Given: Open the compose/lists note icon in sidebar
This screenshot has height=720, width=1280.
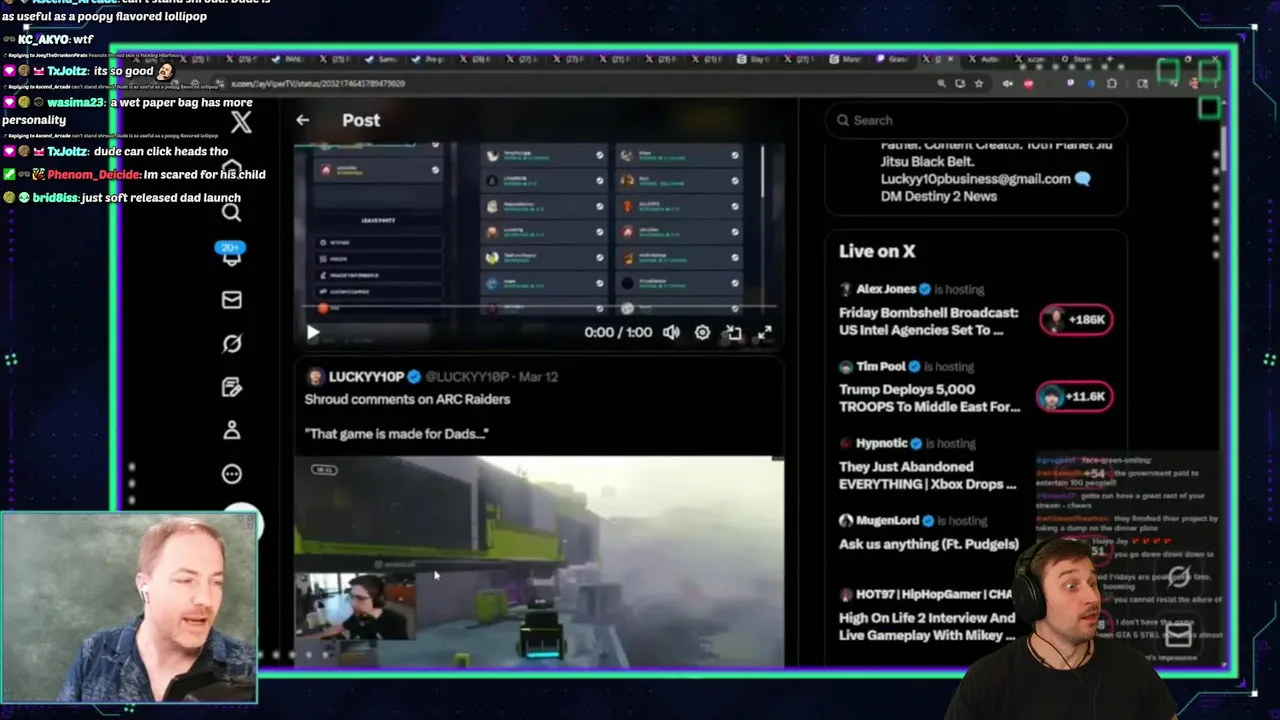Looking at the screenshot, I should click(231, 387).
